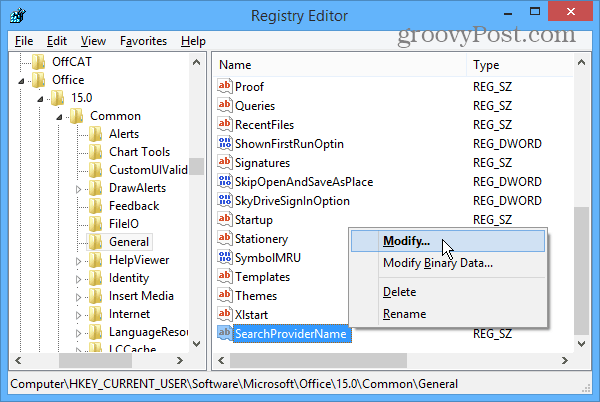Screen dimensions: 600x402
Task: Click the REG_DWORD type of ShownFirstRunOptin
Action: [x=507, y=144]
